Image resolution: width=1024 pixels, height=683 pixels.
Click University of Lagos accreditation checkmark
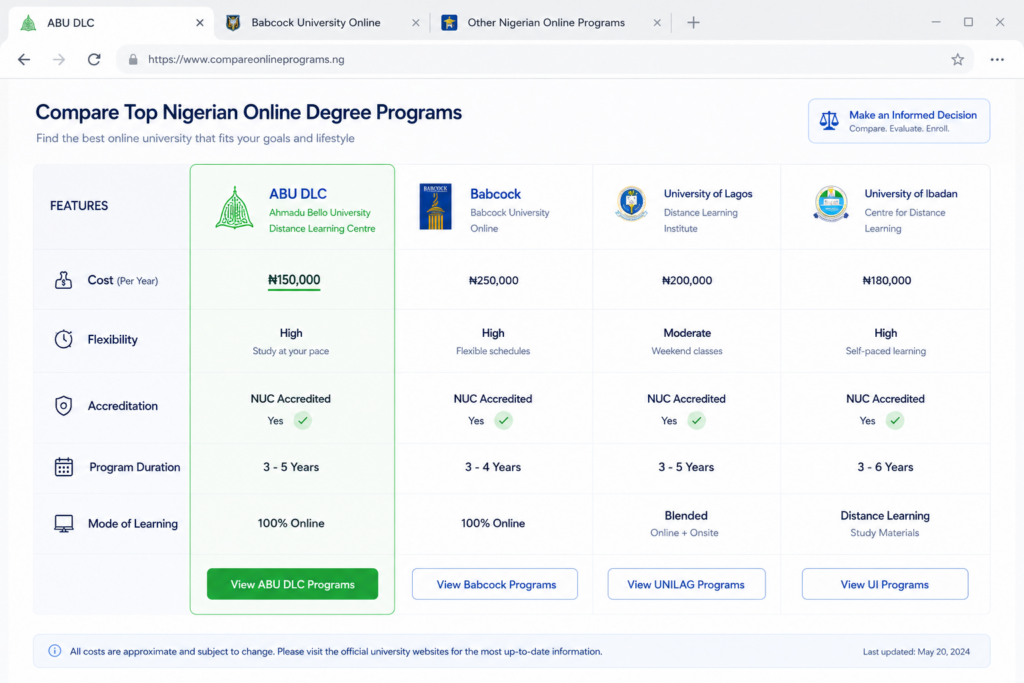coord(697,421)
